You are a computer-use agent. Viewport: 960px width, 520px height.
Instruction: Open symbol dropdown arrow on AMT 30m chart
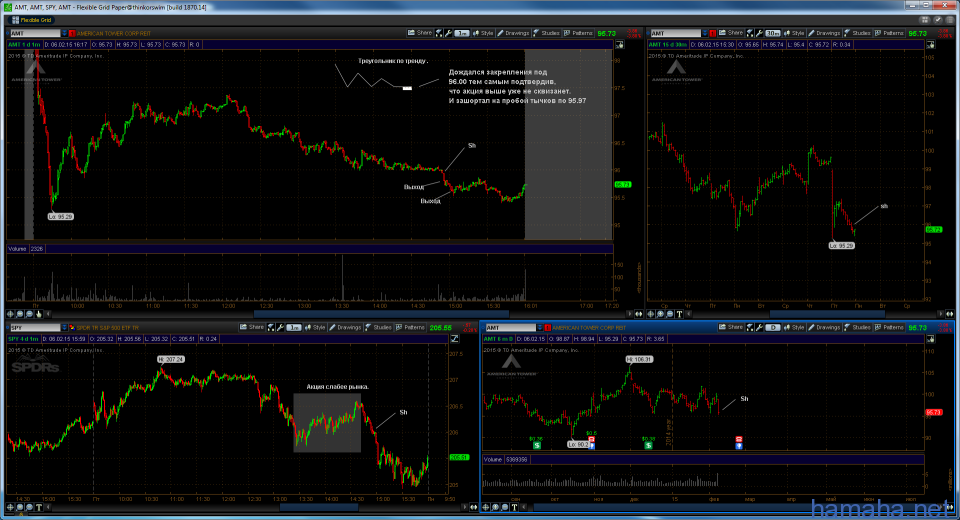(705, 33)
